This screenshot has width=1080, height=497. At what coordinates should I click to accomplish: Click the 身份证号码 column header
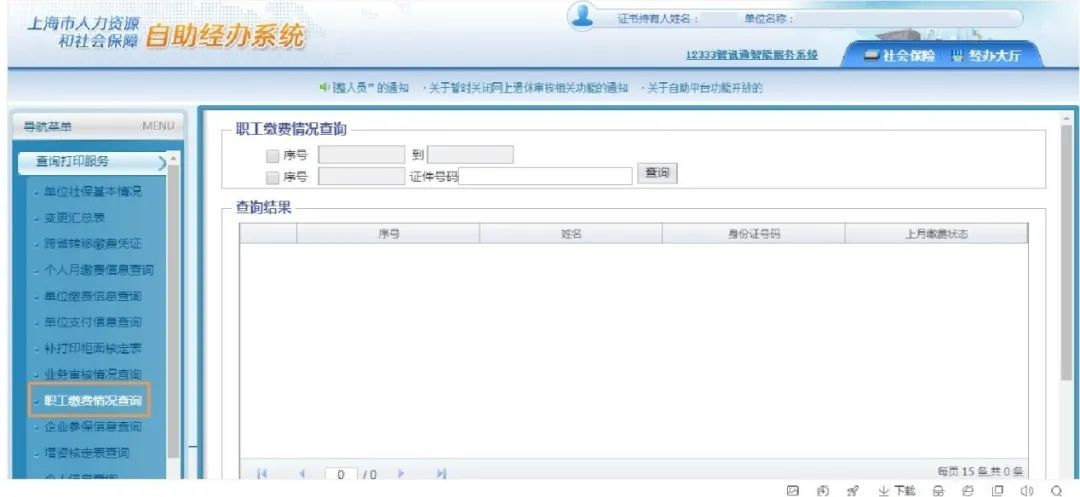(x=754, y=234)
